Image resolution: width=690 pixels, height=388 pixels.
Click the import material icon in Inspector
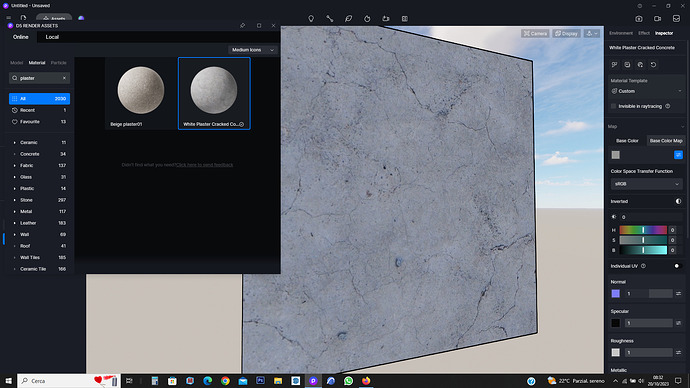[x=640, y=65]
